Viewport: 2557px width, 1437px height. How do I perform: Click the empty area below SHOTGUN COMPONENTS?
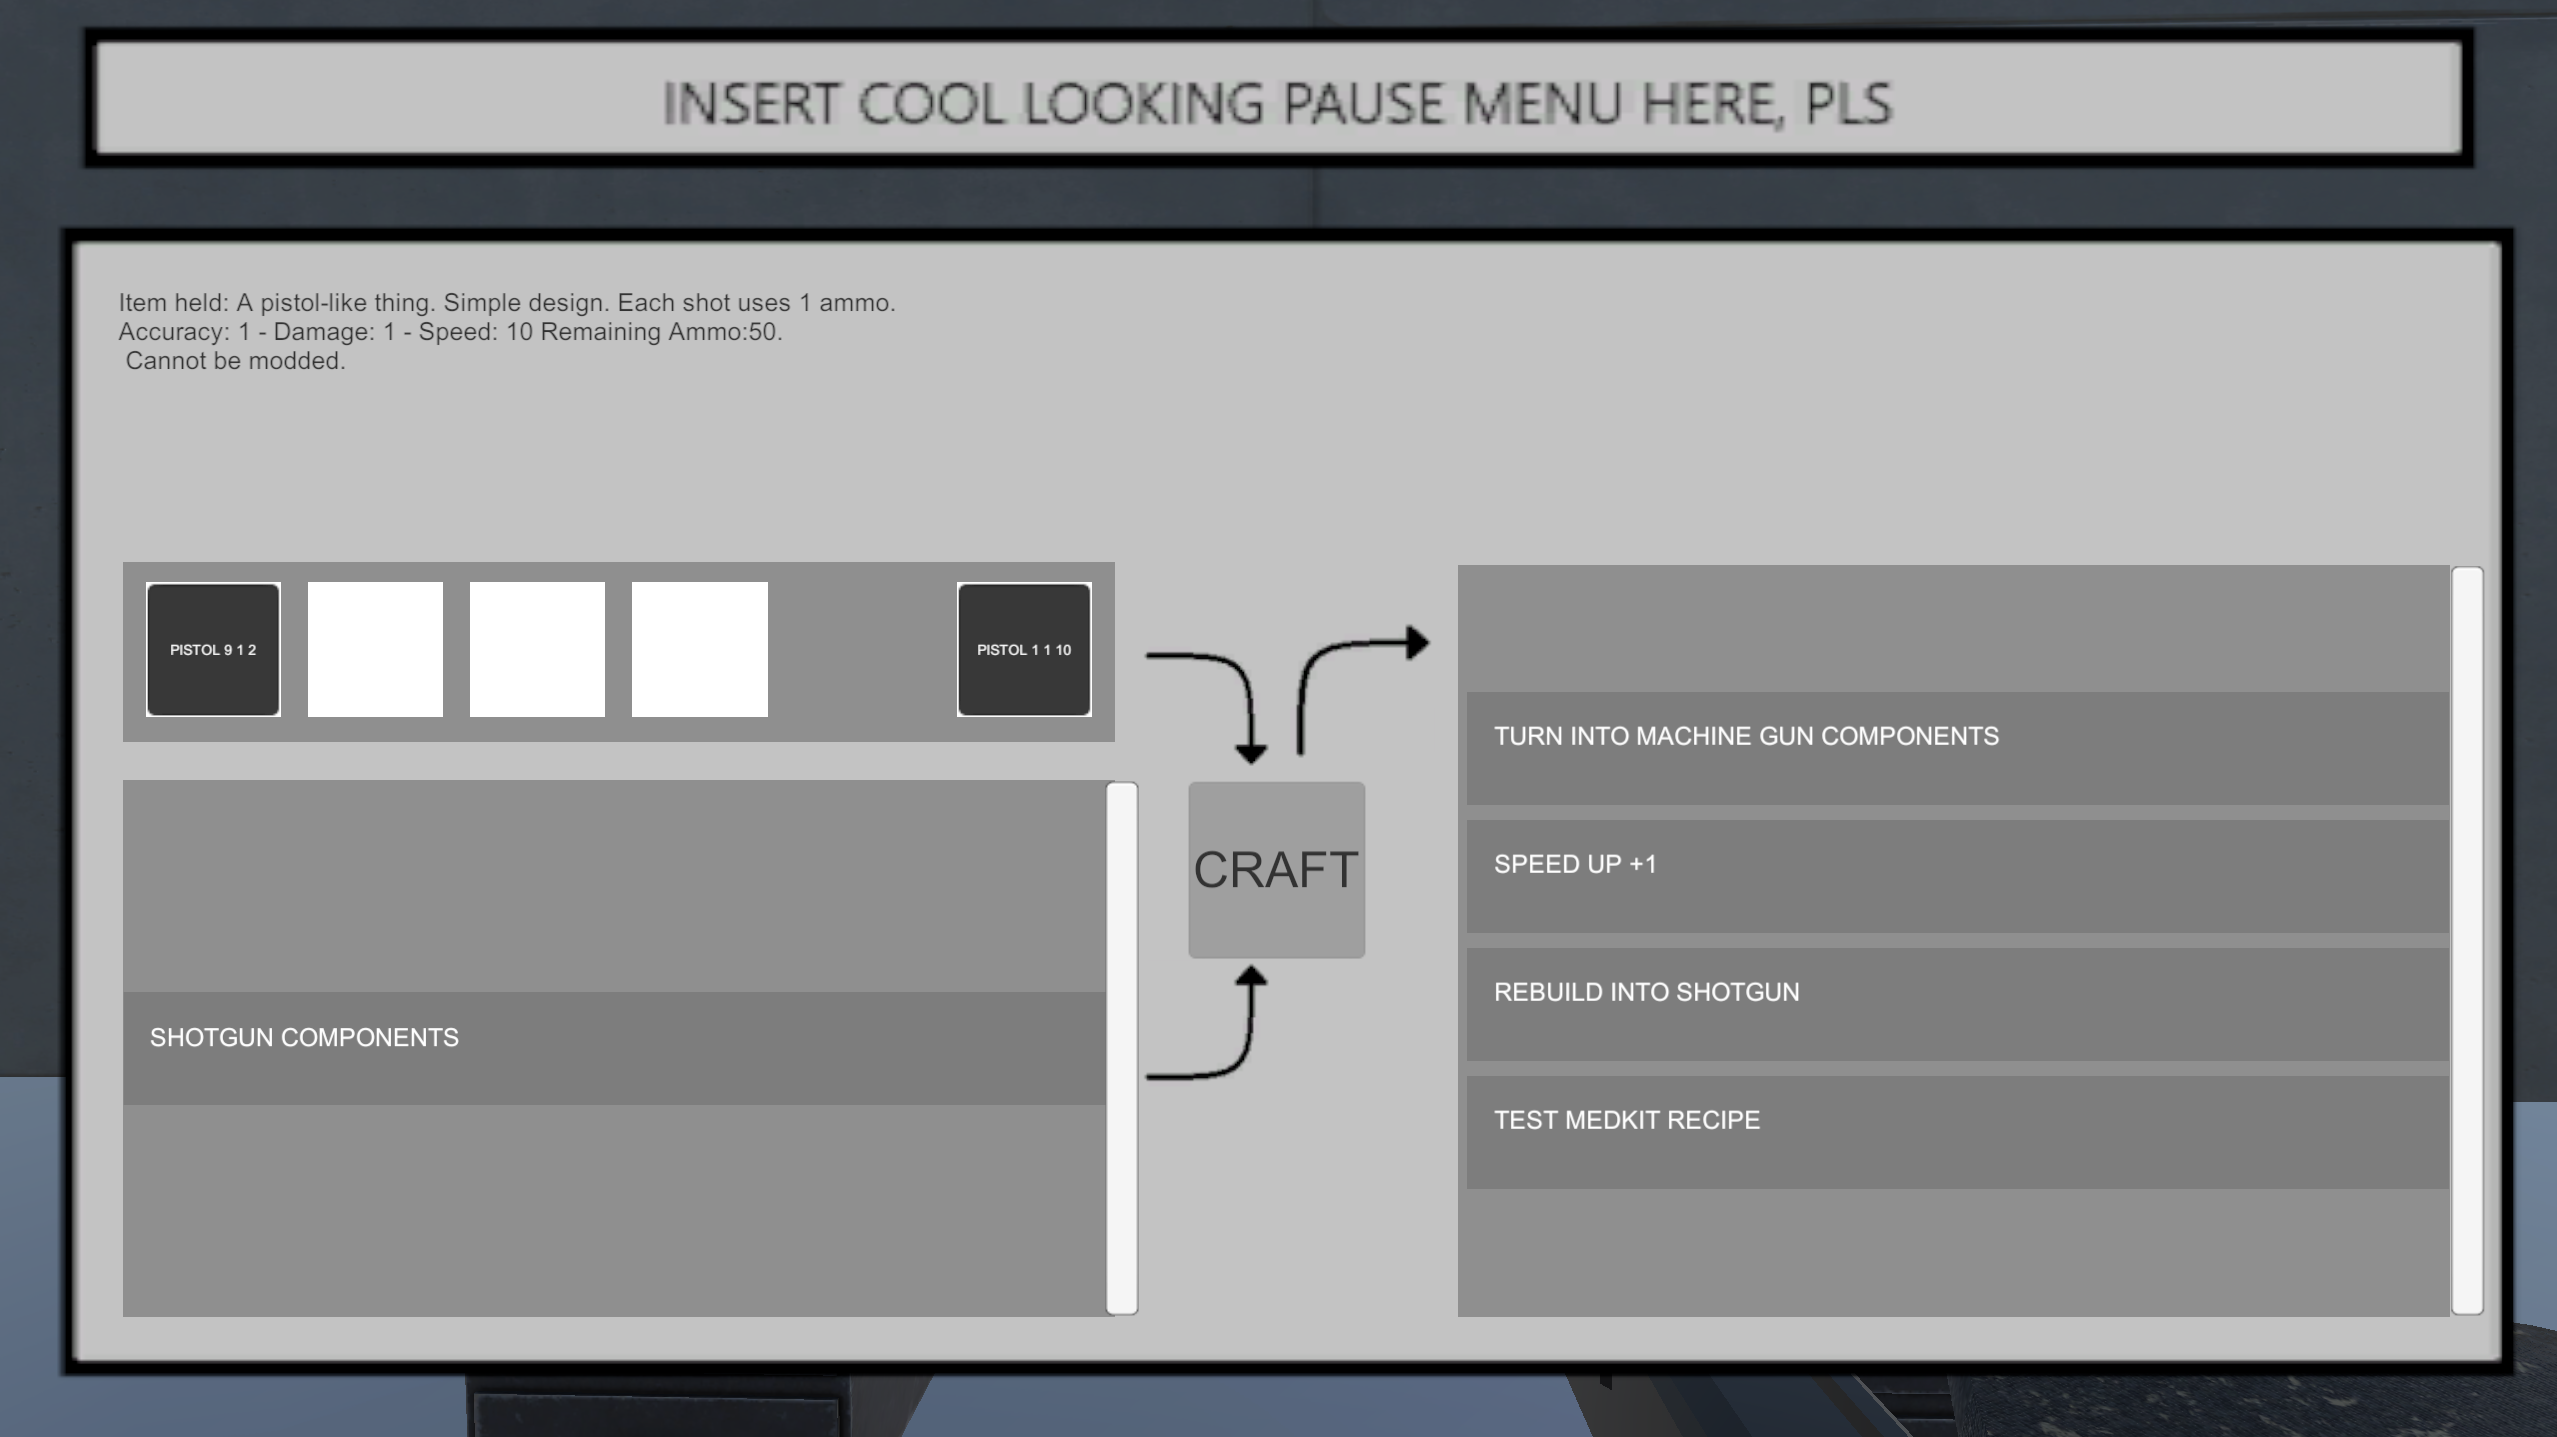coord(614,1210)
